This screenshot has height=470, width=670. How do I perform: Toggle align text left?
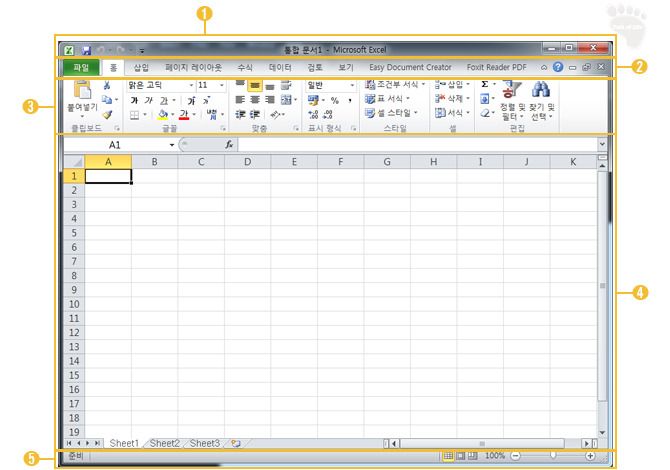(240, 100)
